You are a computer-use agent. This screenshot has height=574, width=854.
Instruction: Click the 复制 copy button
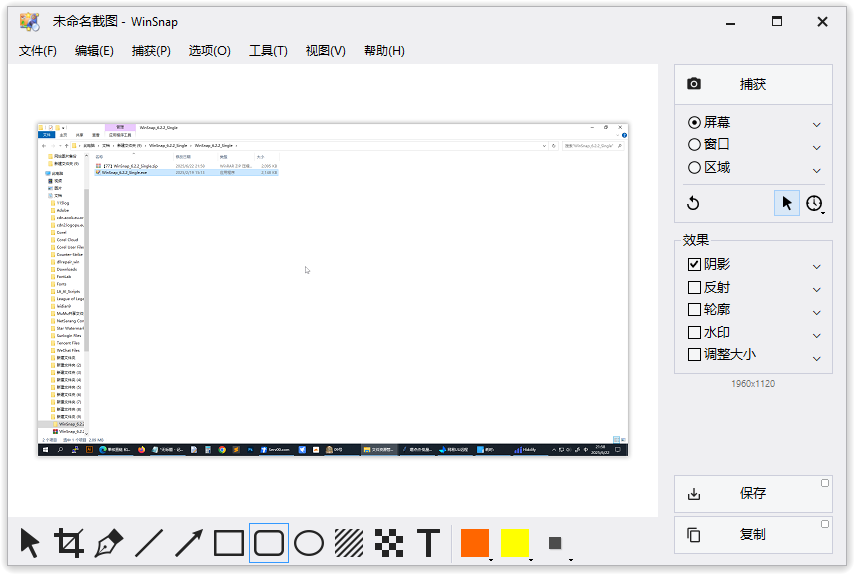[x=753, y=535]
